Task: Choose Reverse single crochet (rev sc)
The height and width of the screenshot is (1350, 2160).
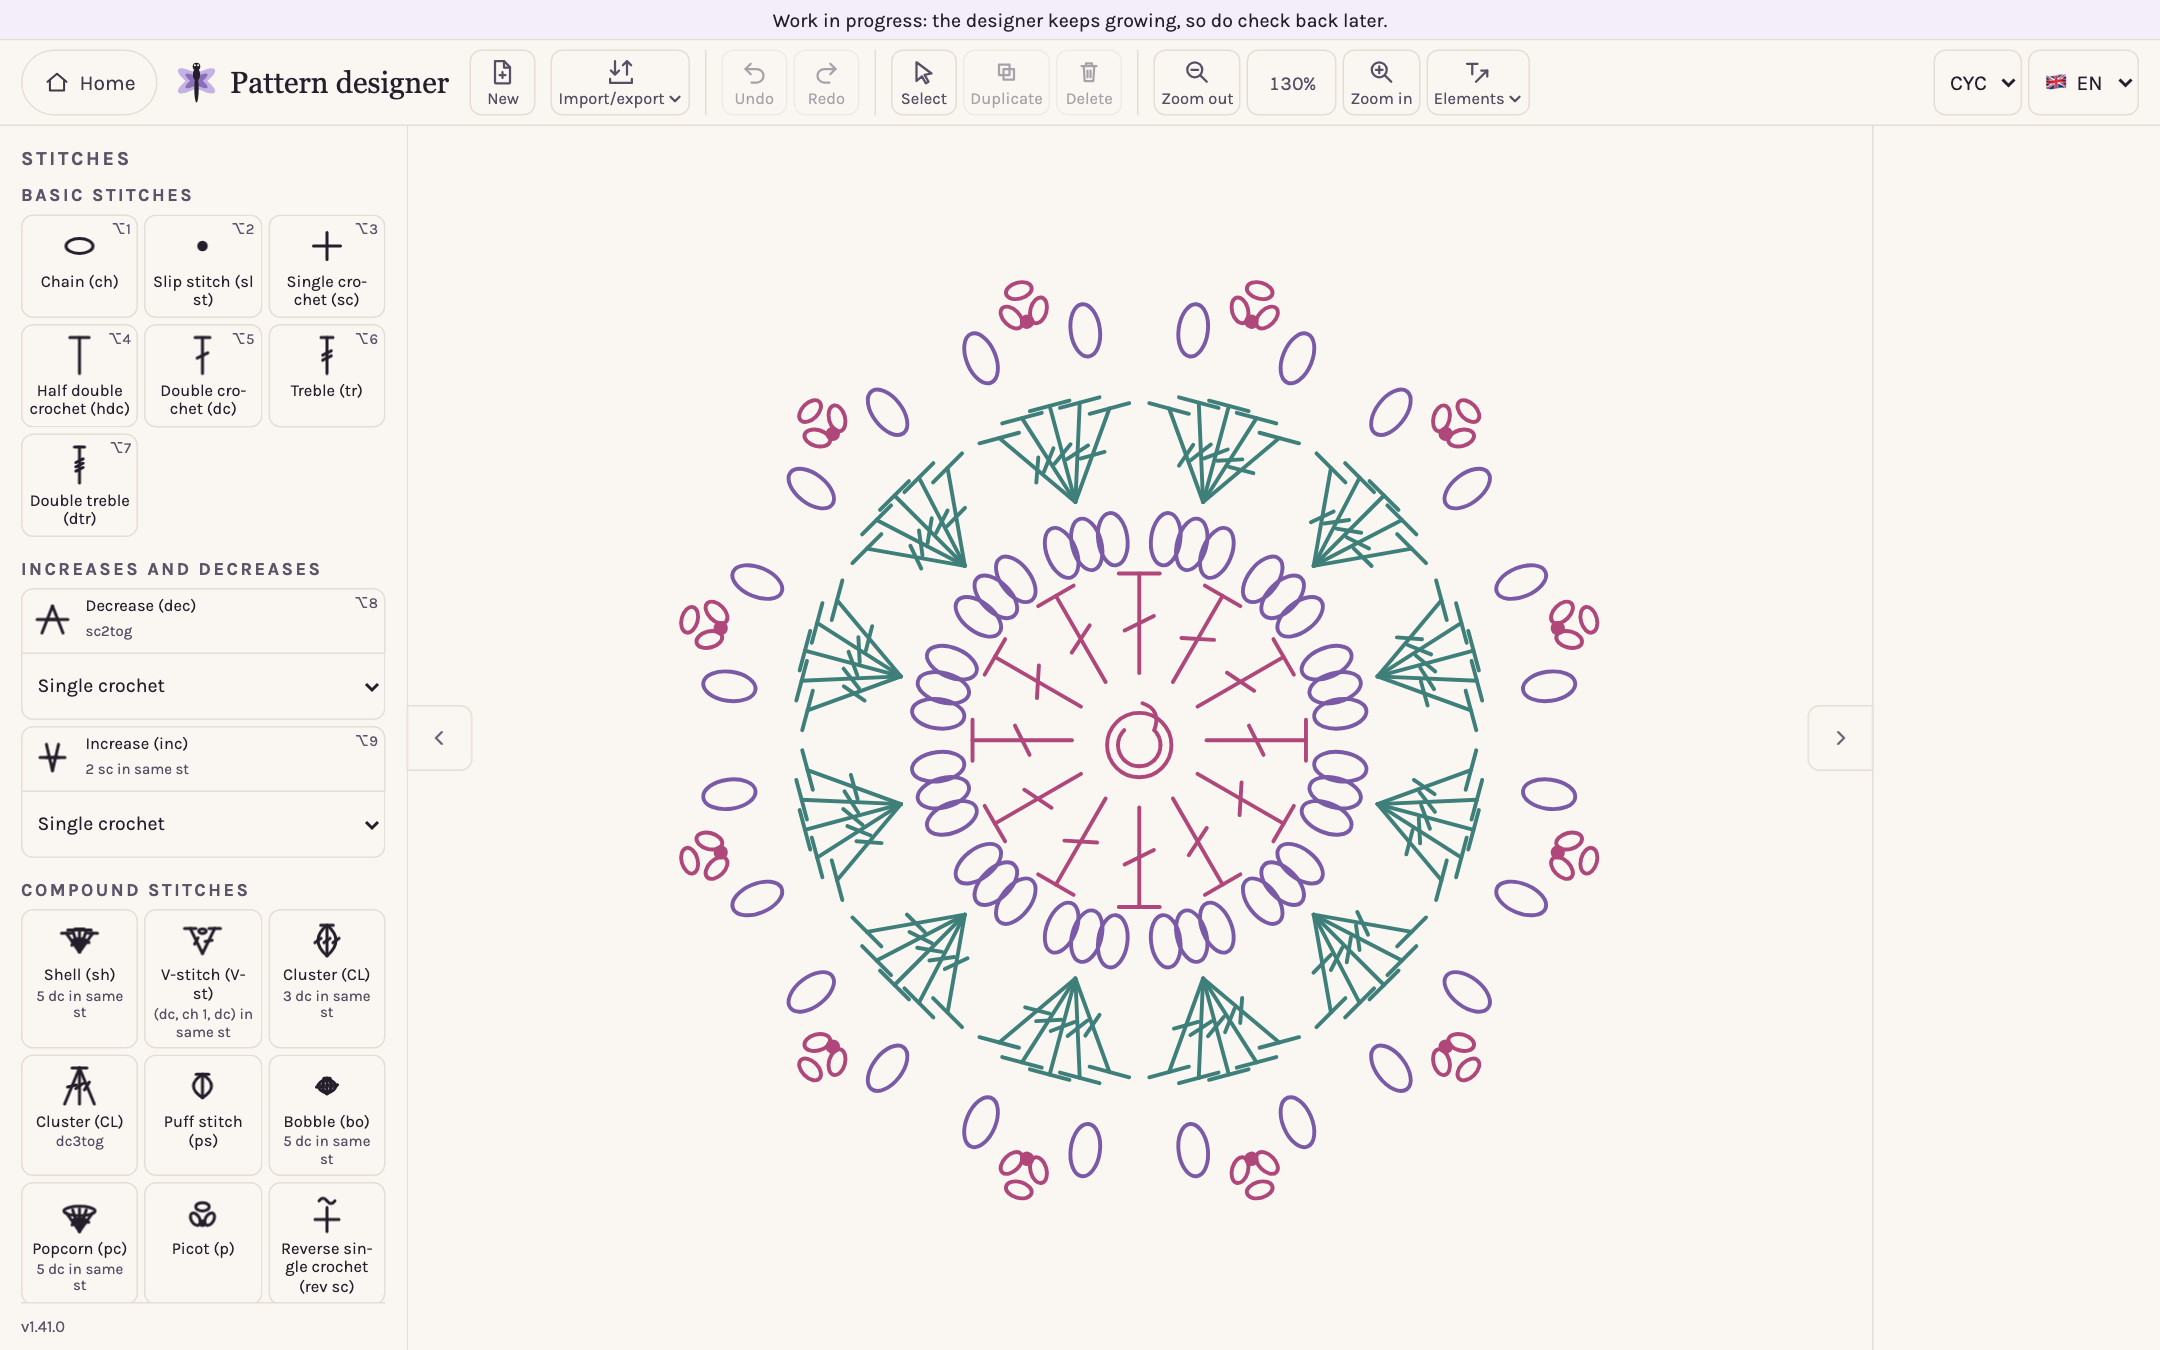Action: click(327, 1243)
